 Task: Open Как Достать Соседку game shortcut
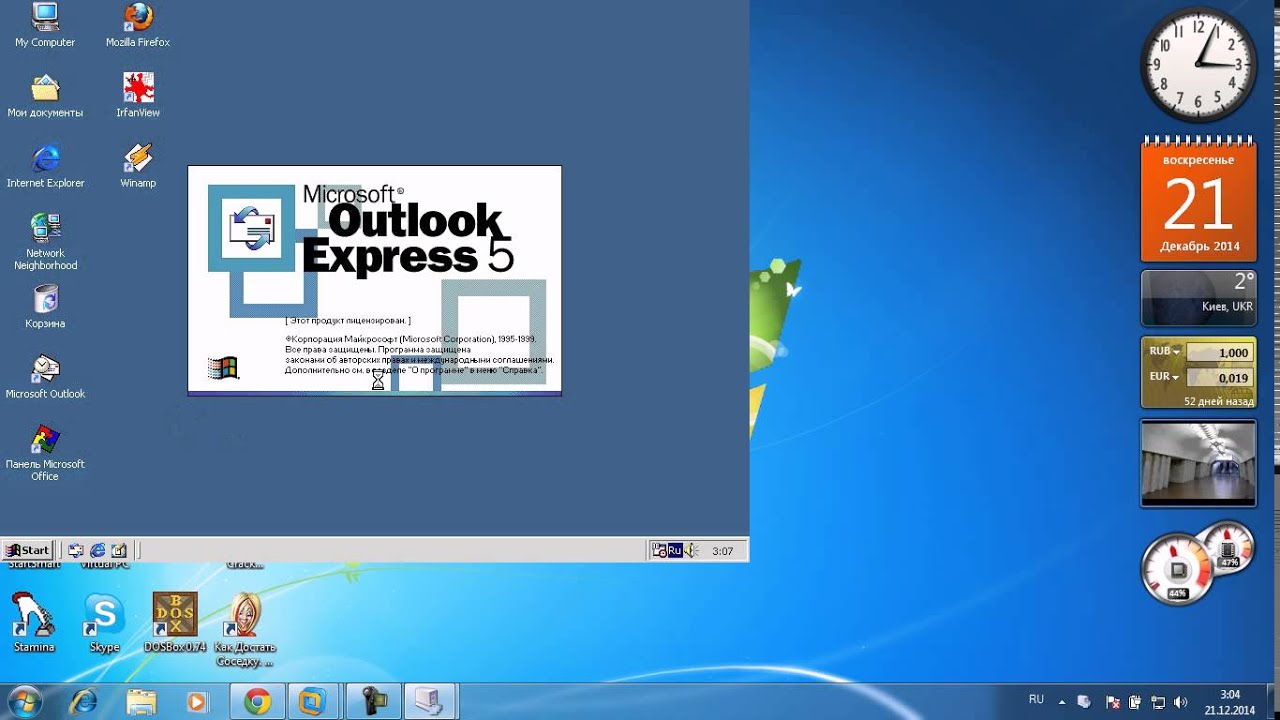244,630
